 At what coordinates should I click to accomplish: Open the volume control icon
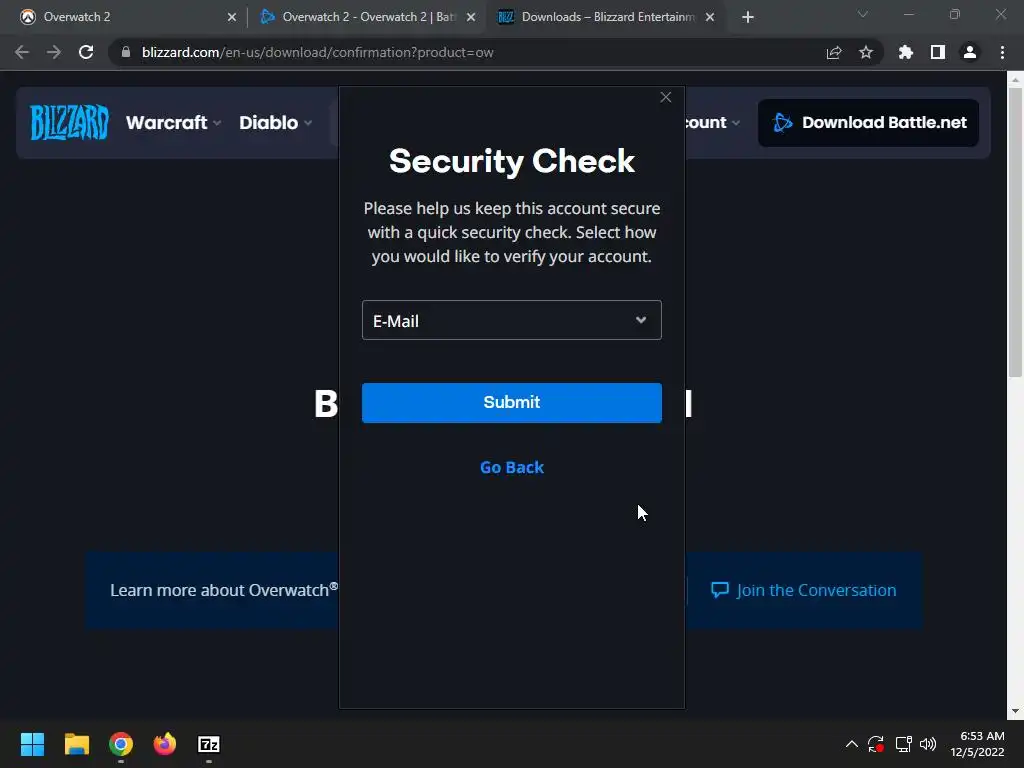(x=928, y=744)
